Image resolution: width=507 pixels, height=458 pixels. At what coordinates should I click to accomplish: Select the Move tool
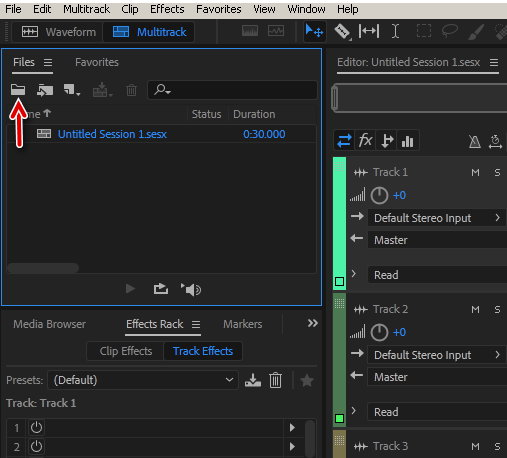(x=314, y=32)
